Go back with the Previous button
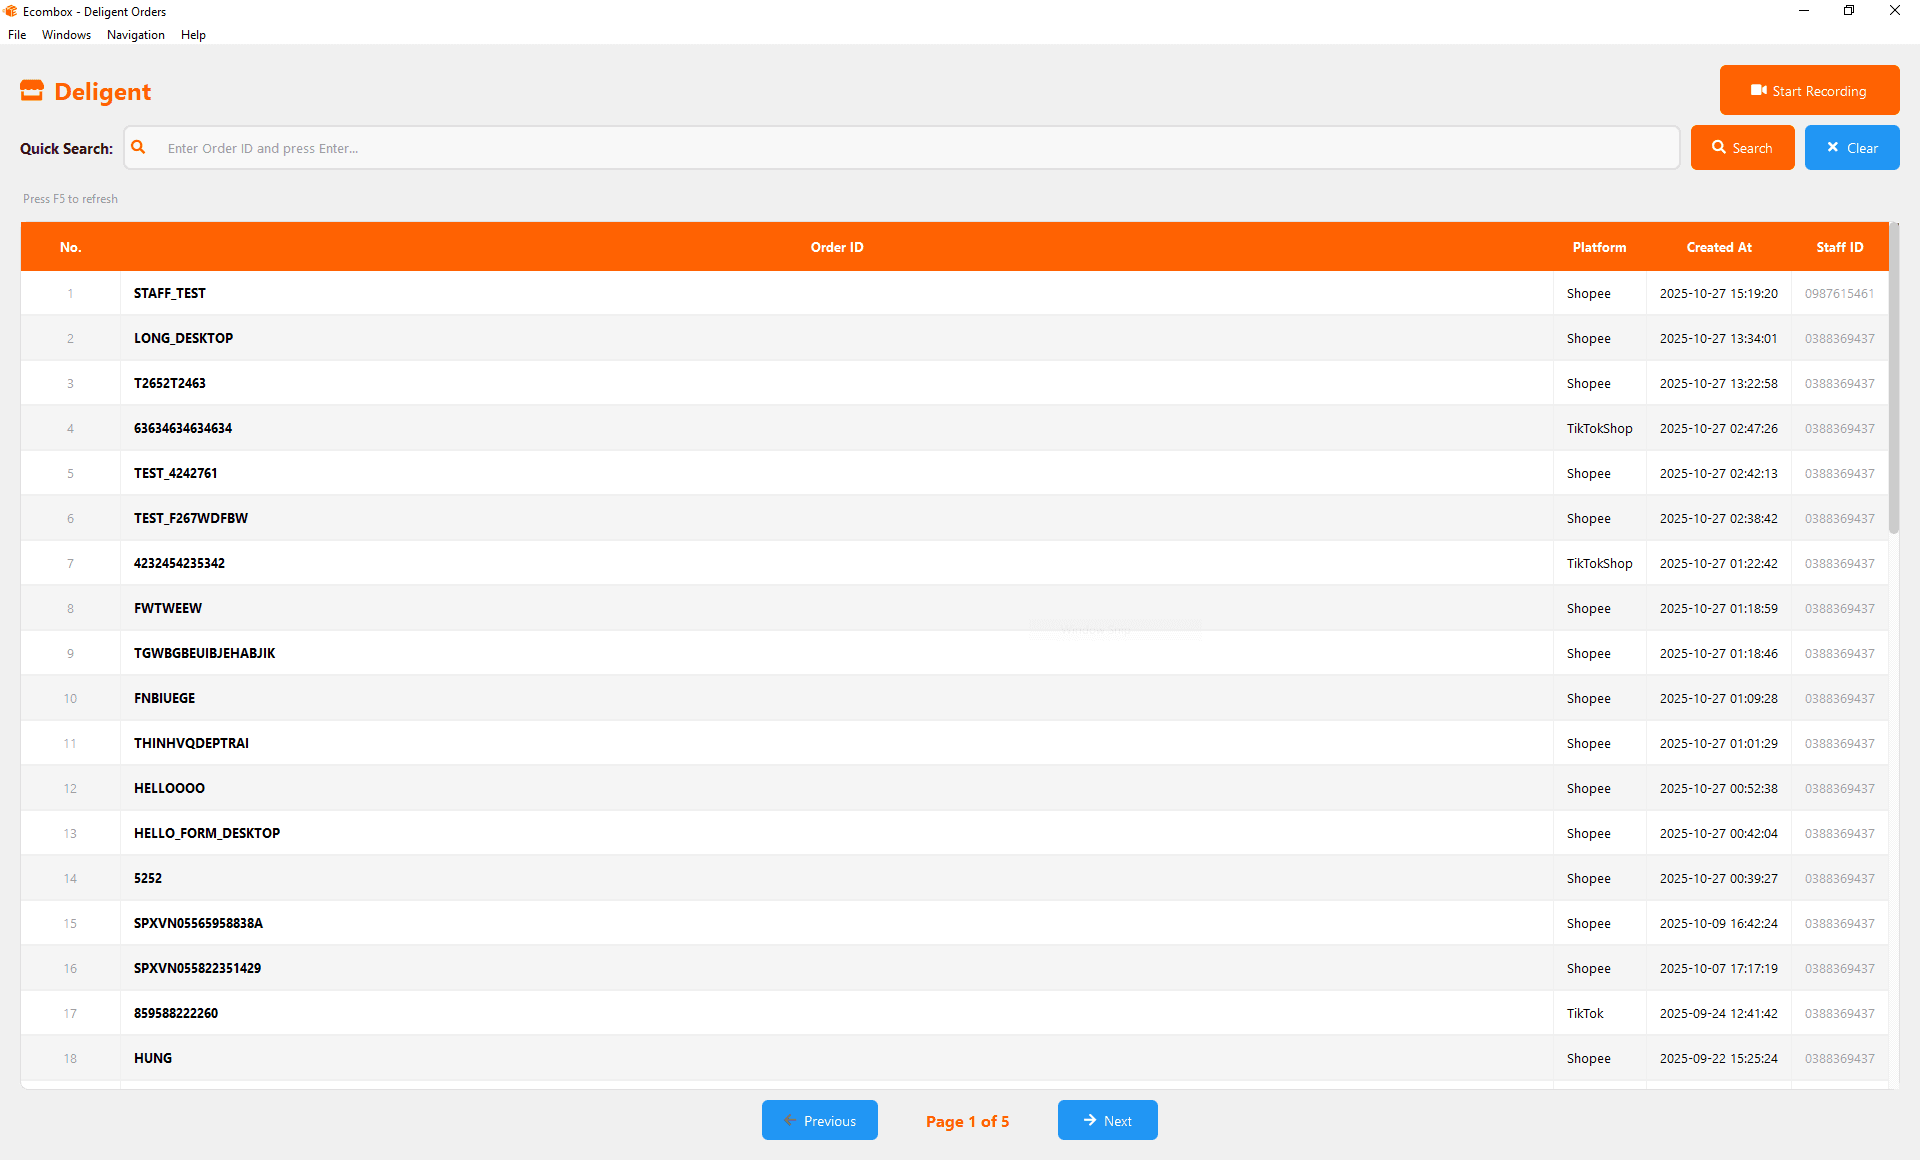 point(819,1120)
